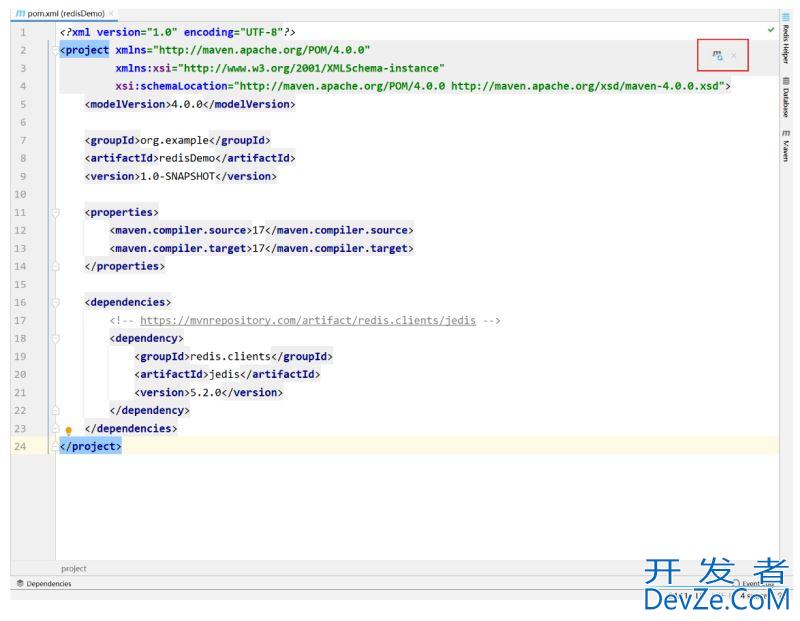Click line number 15 in gutter
This screenshot has width=800, height=621.
20,285
